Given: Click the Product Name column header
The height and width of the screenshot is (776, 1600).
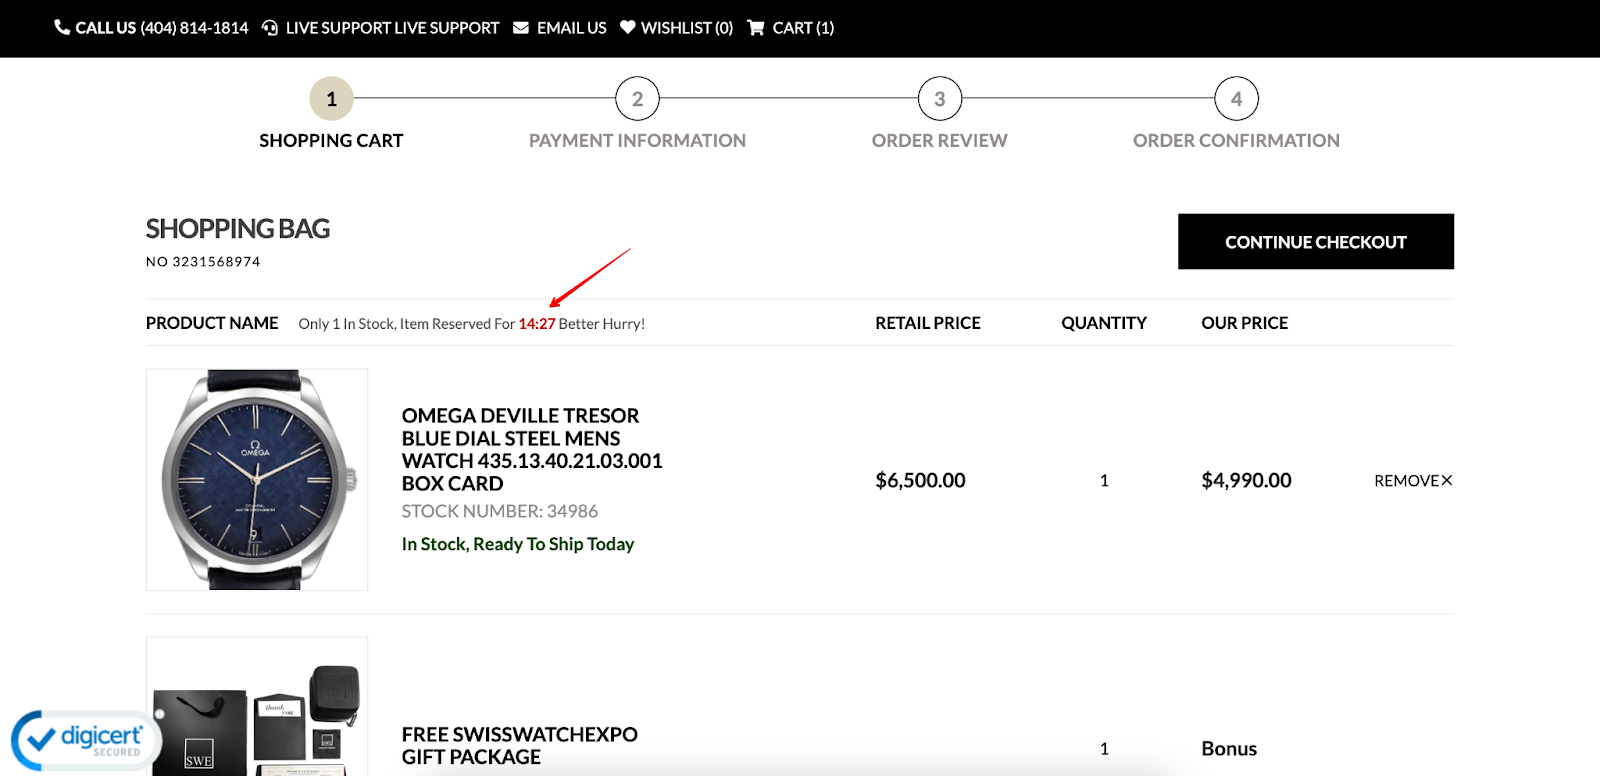Looking at the screenshot, I should tap(212, 323).
